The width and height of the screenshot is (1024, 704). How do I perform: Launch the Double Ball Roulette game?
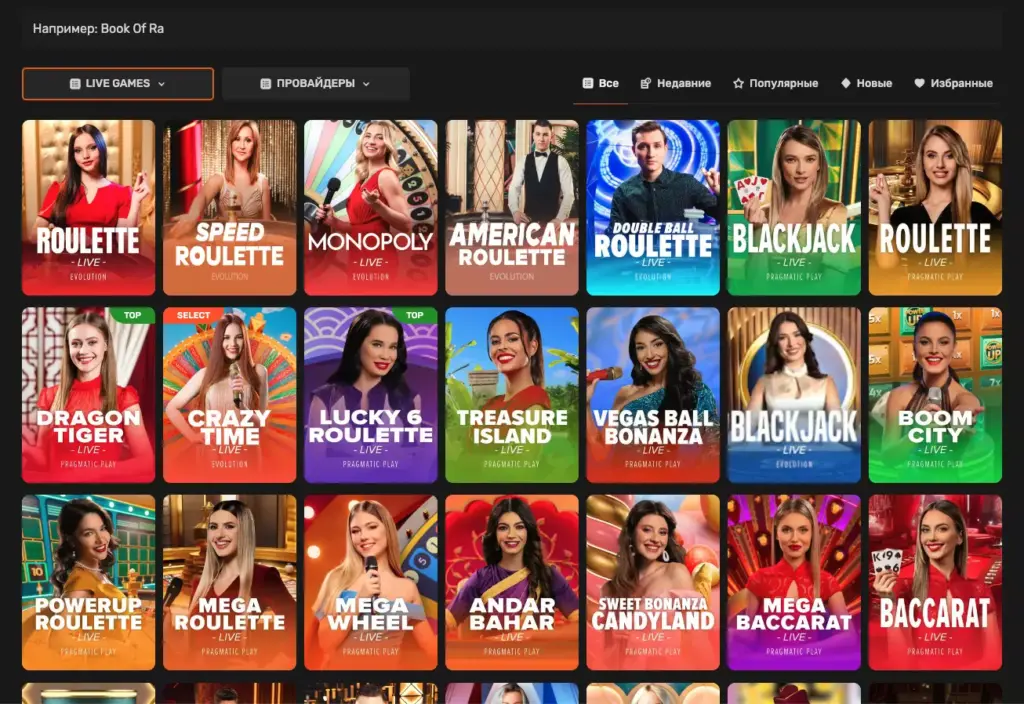click(652, 207)
